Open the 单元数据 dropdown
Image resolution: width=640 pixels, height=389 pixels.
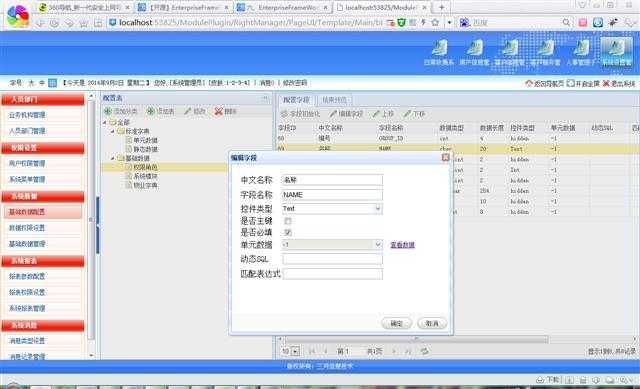point(378,245)
